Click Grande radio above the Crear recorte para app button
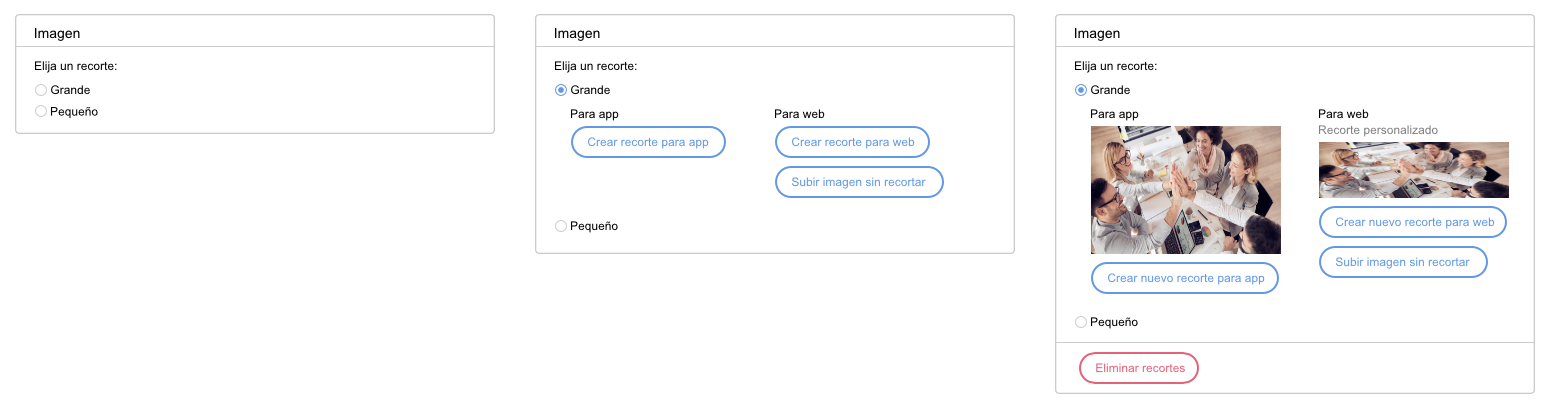The width and height of the screenshot is (1554, 420). point(561,90)
